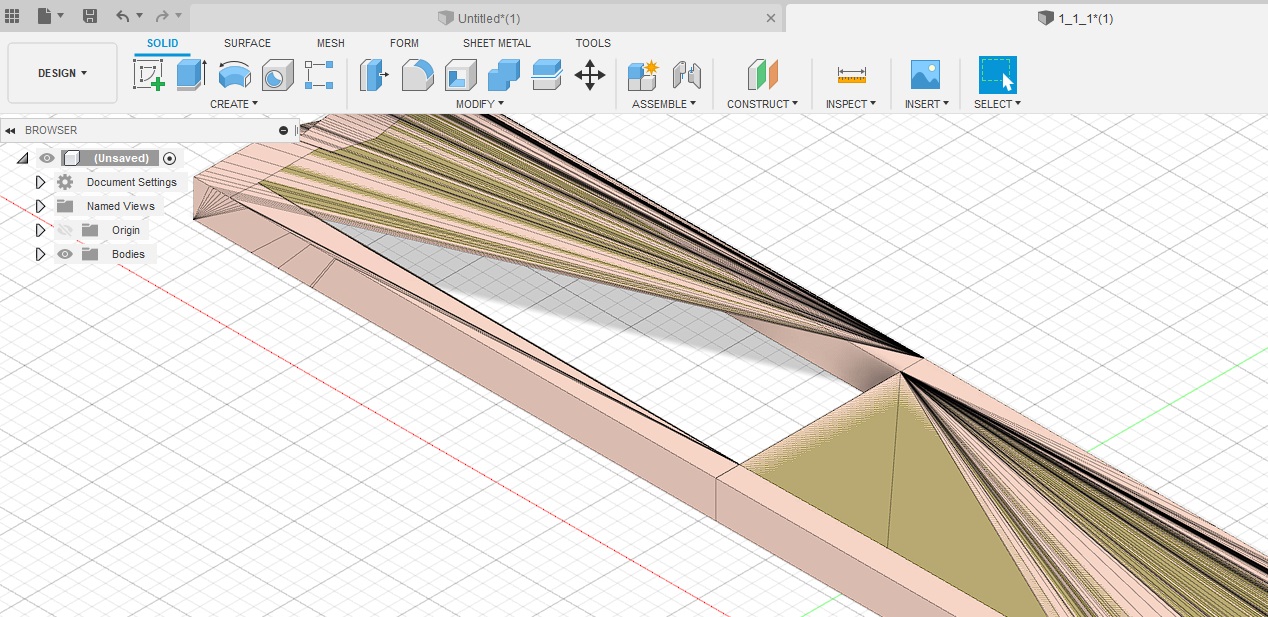The height and width of the screenshot is (617, 1268).
Task: Select the Offset Face tool
Action: pos(547,75)
